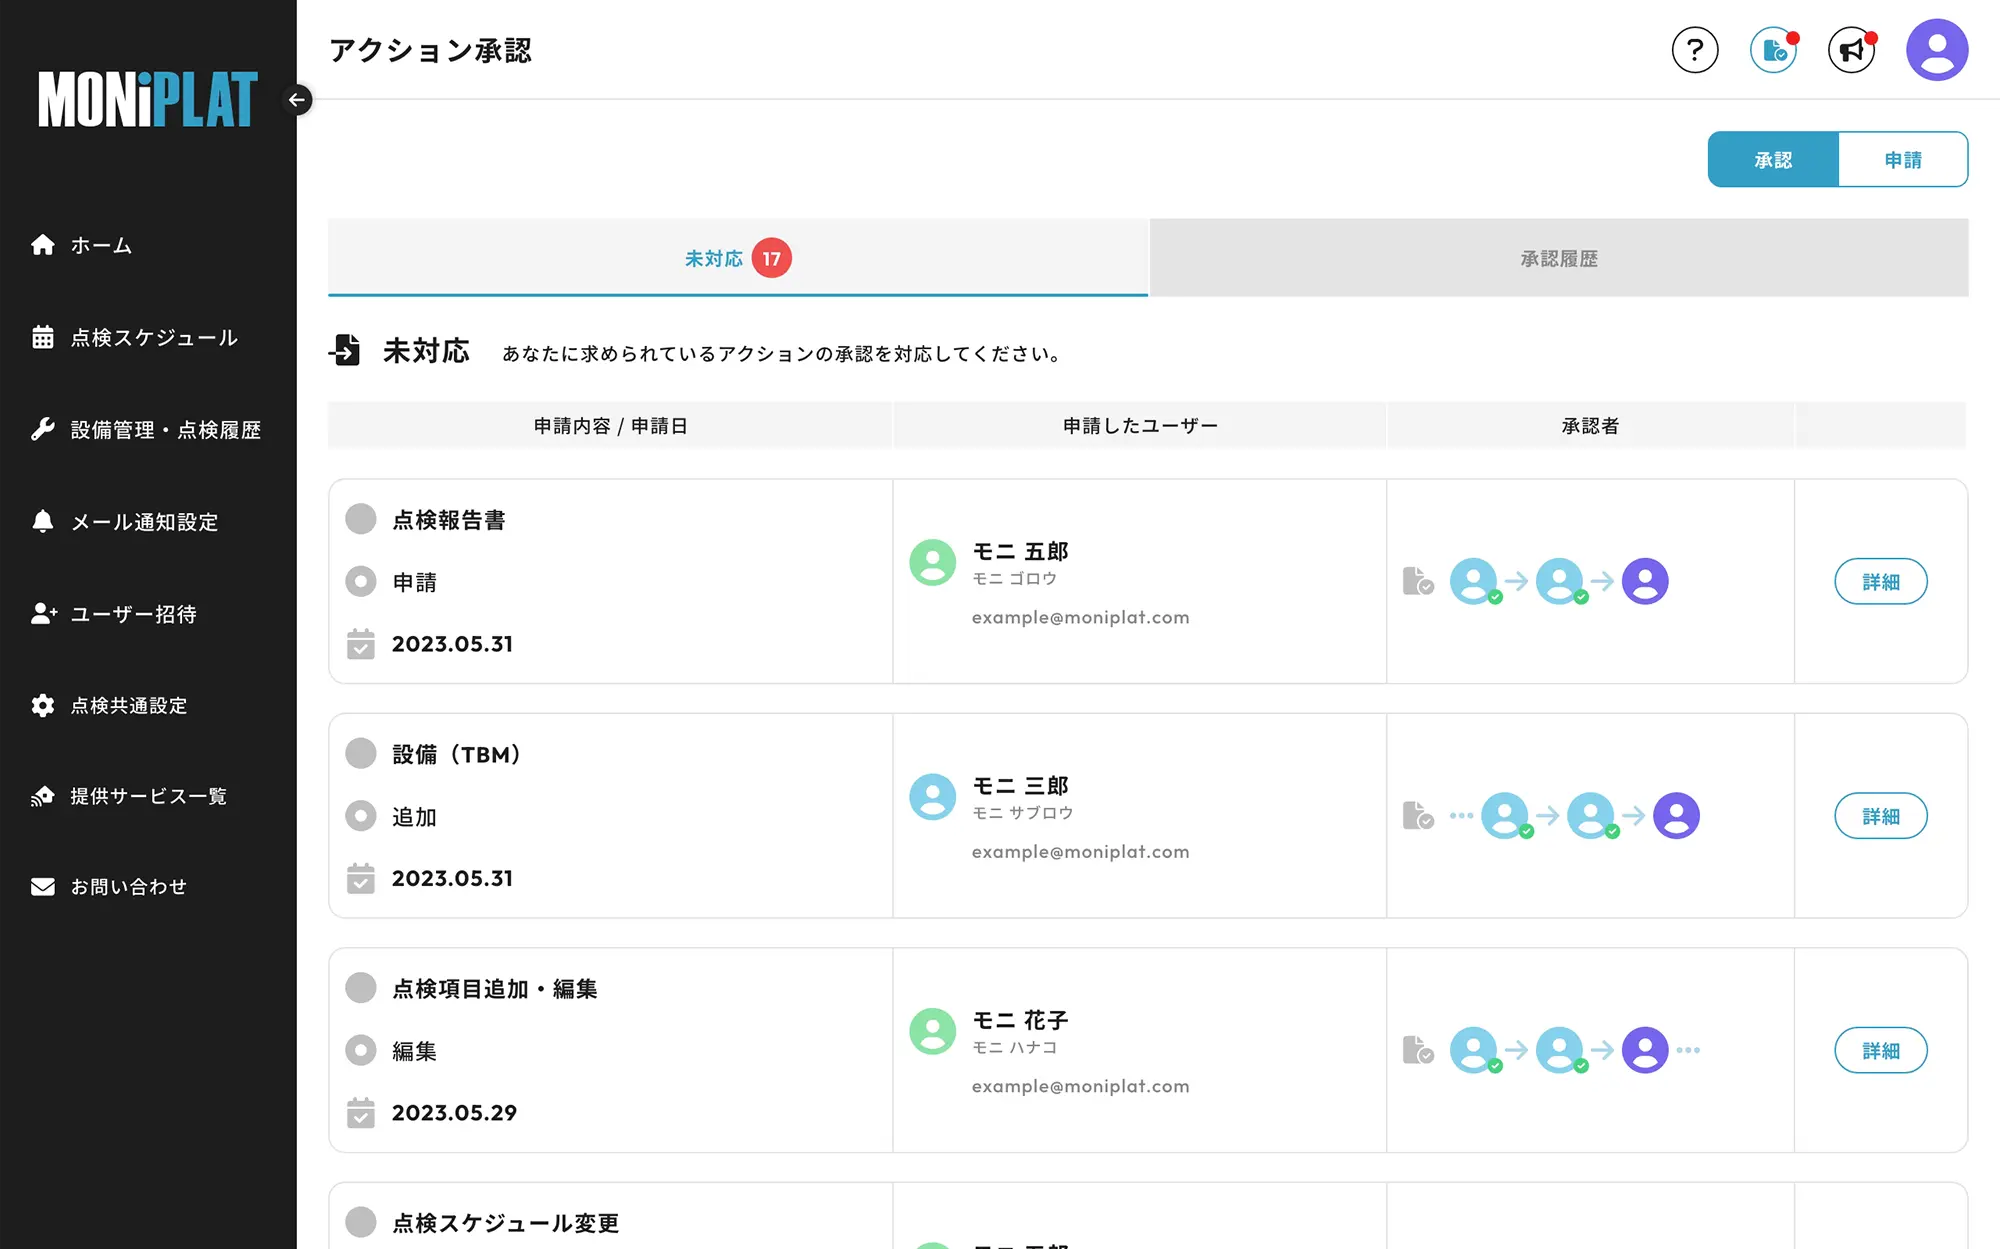Open メール通知設定 in sidebar
Screen dimensions: 2000x1249
point(144,522)
